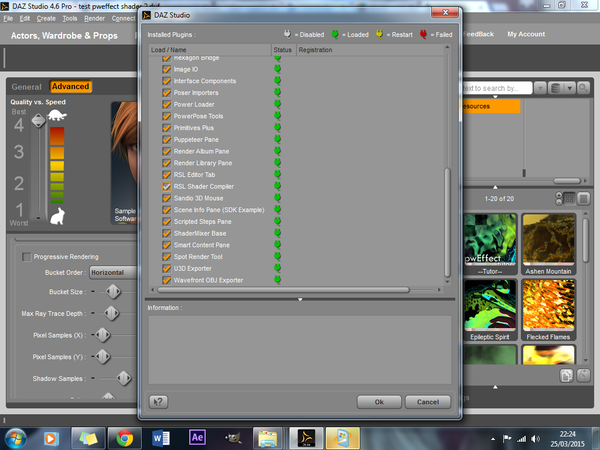Viewport: 600px width, 450px height.
Task: Select the Epileptic Spirit shader thumbnail
Action: (x=490, y=310)
